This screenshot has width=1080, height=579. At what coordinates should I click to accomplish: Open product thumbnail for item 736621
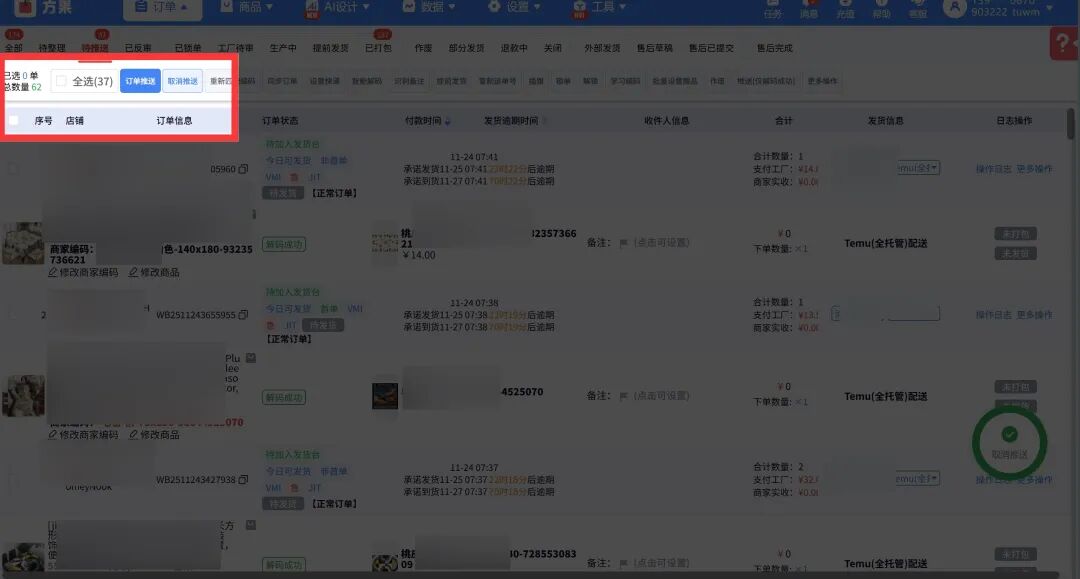click(23, 243)
